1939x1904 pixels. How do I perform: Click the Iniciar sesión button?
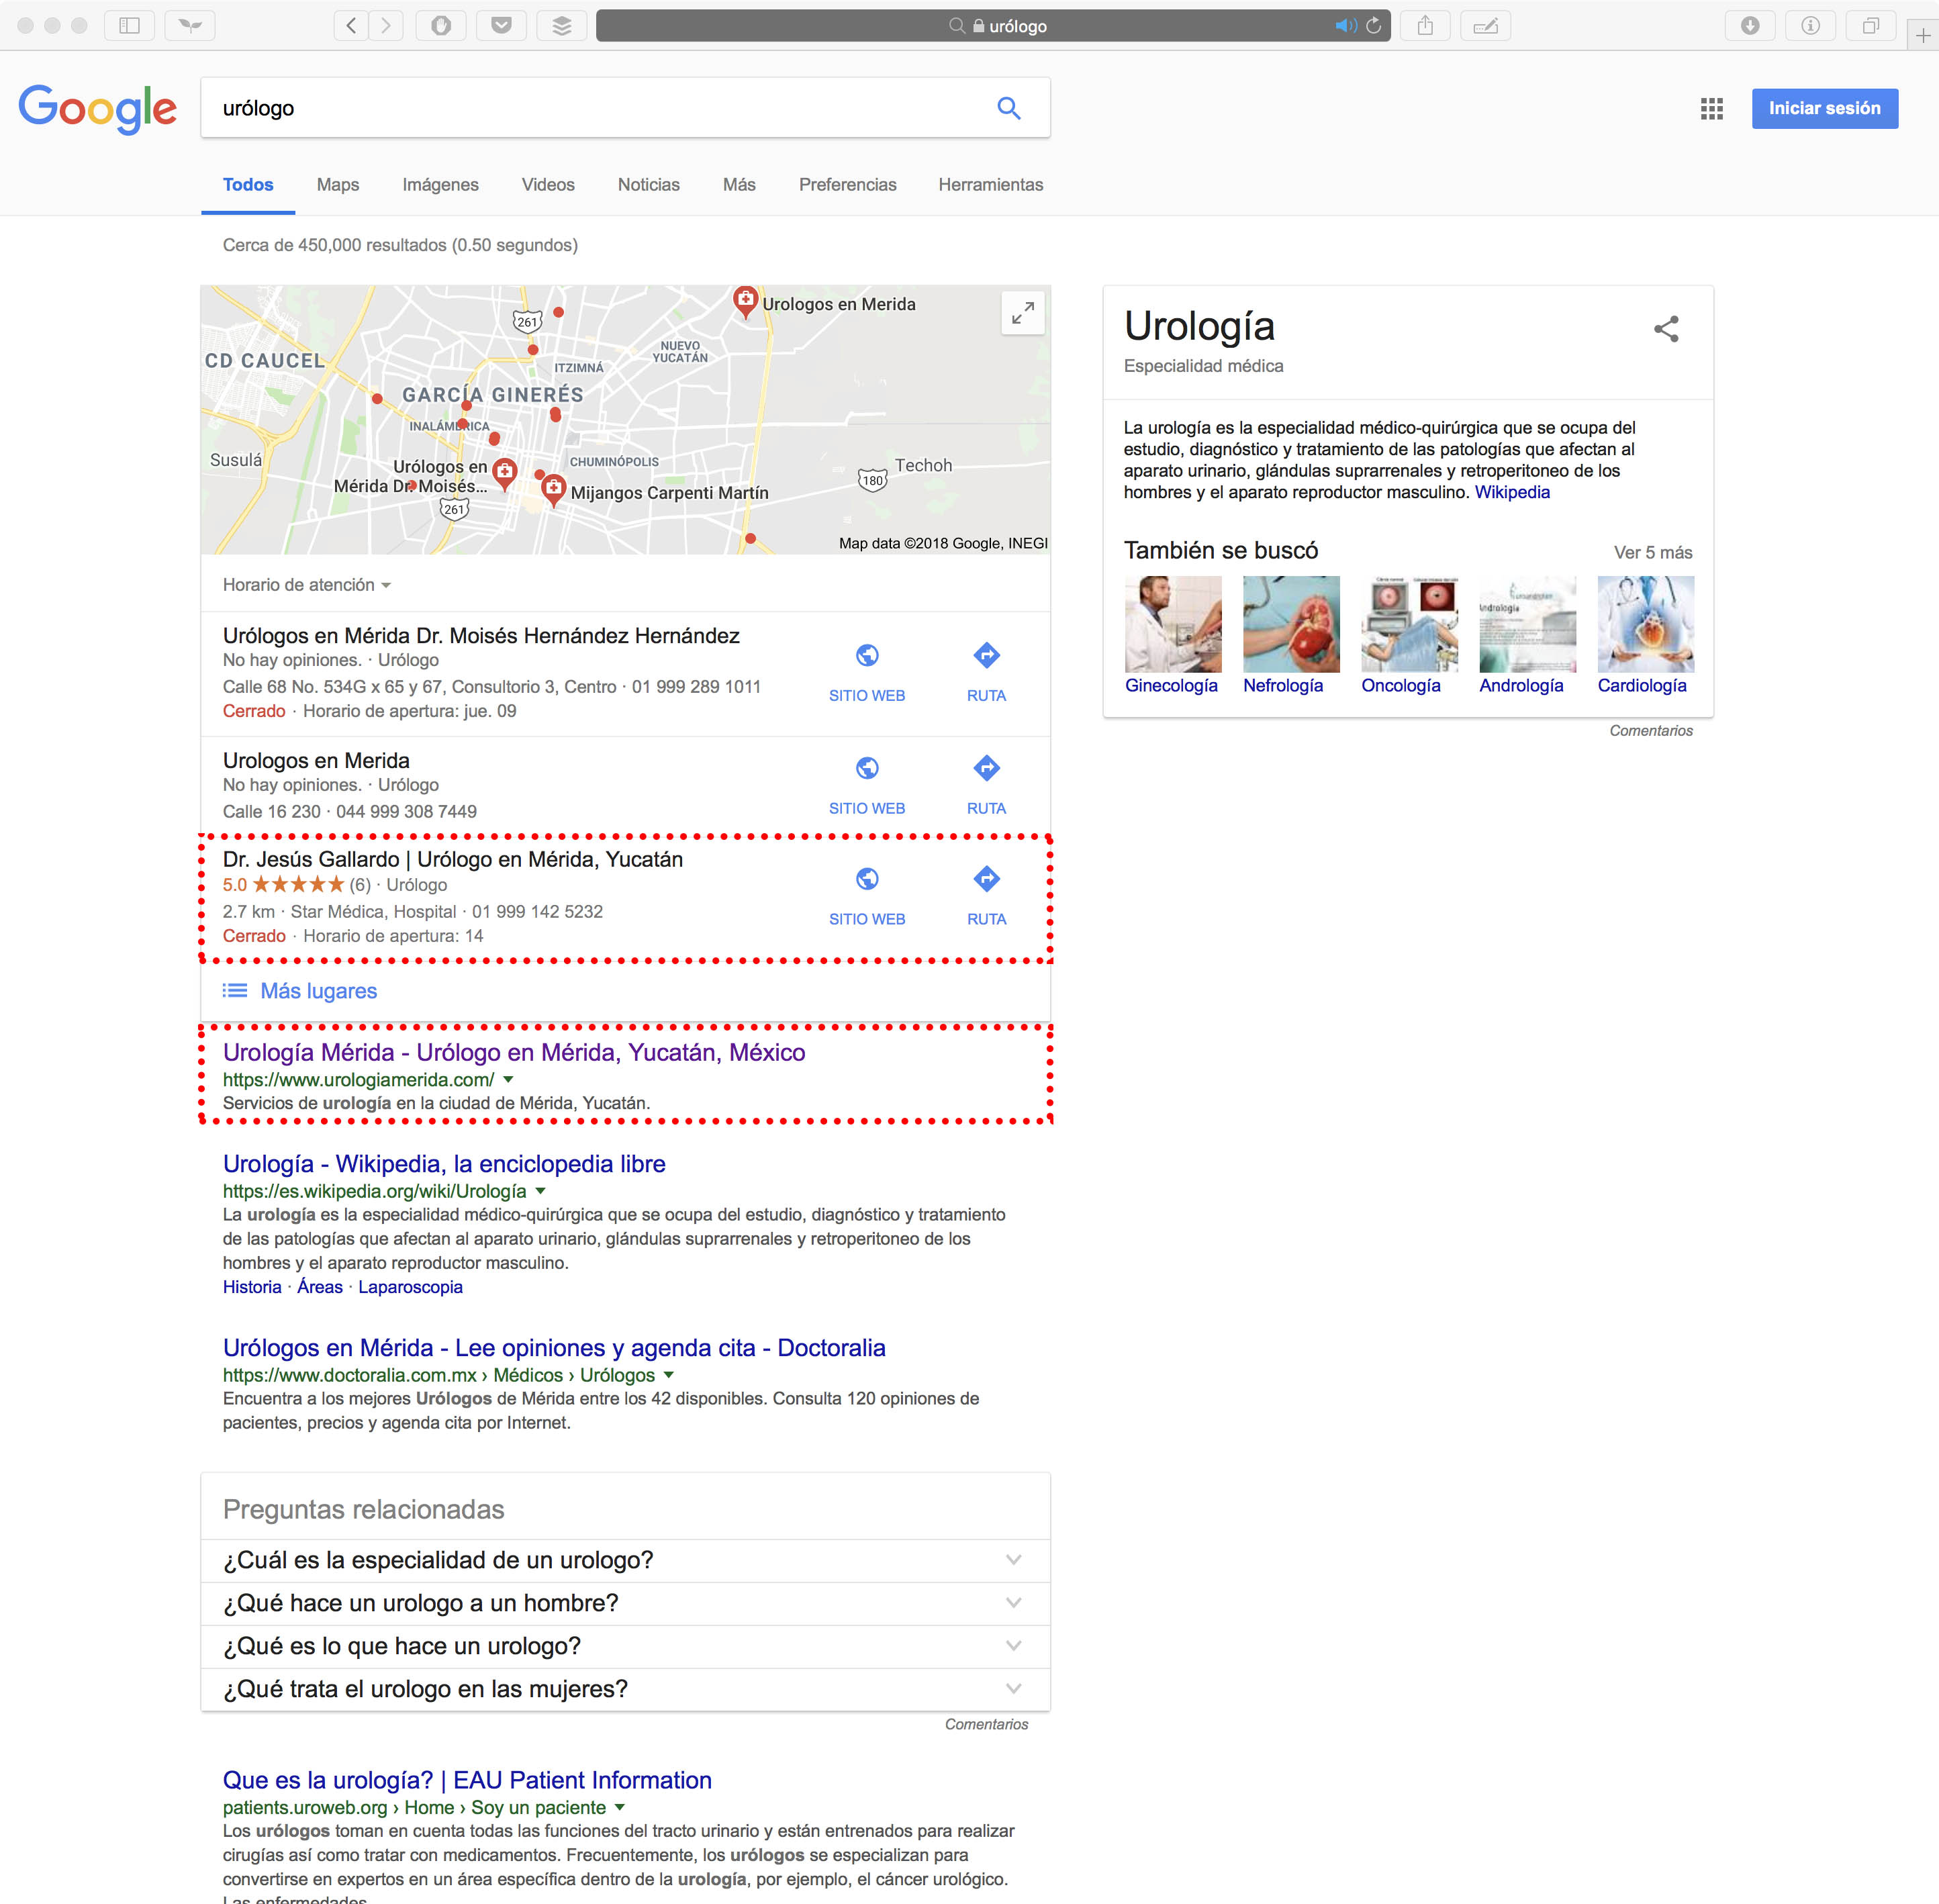click(x=1825, y=108)
